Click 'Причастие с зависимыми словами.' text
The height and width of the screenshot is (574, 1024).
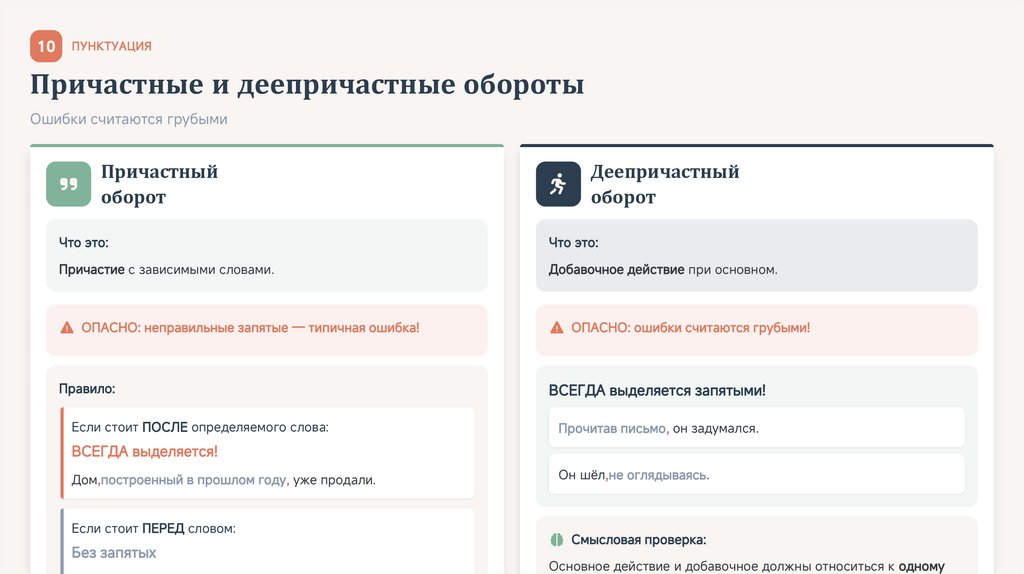167,270
